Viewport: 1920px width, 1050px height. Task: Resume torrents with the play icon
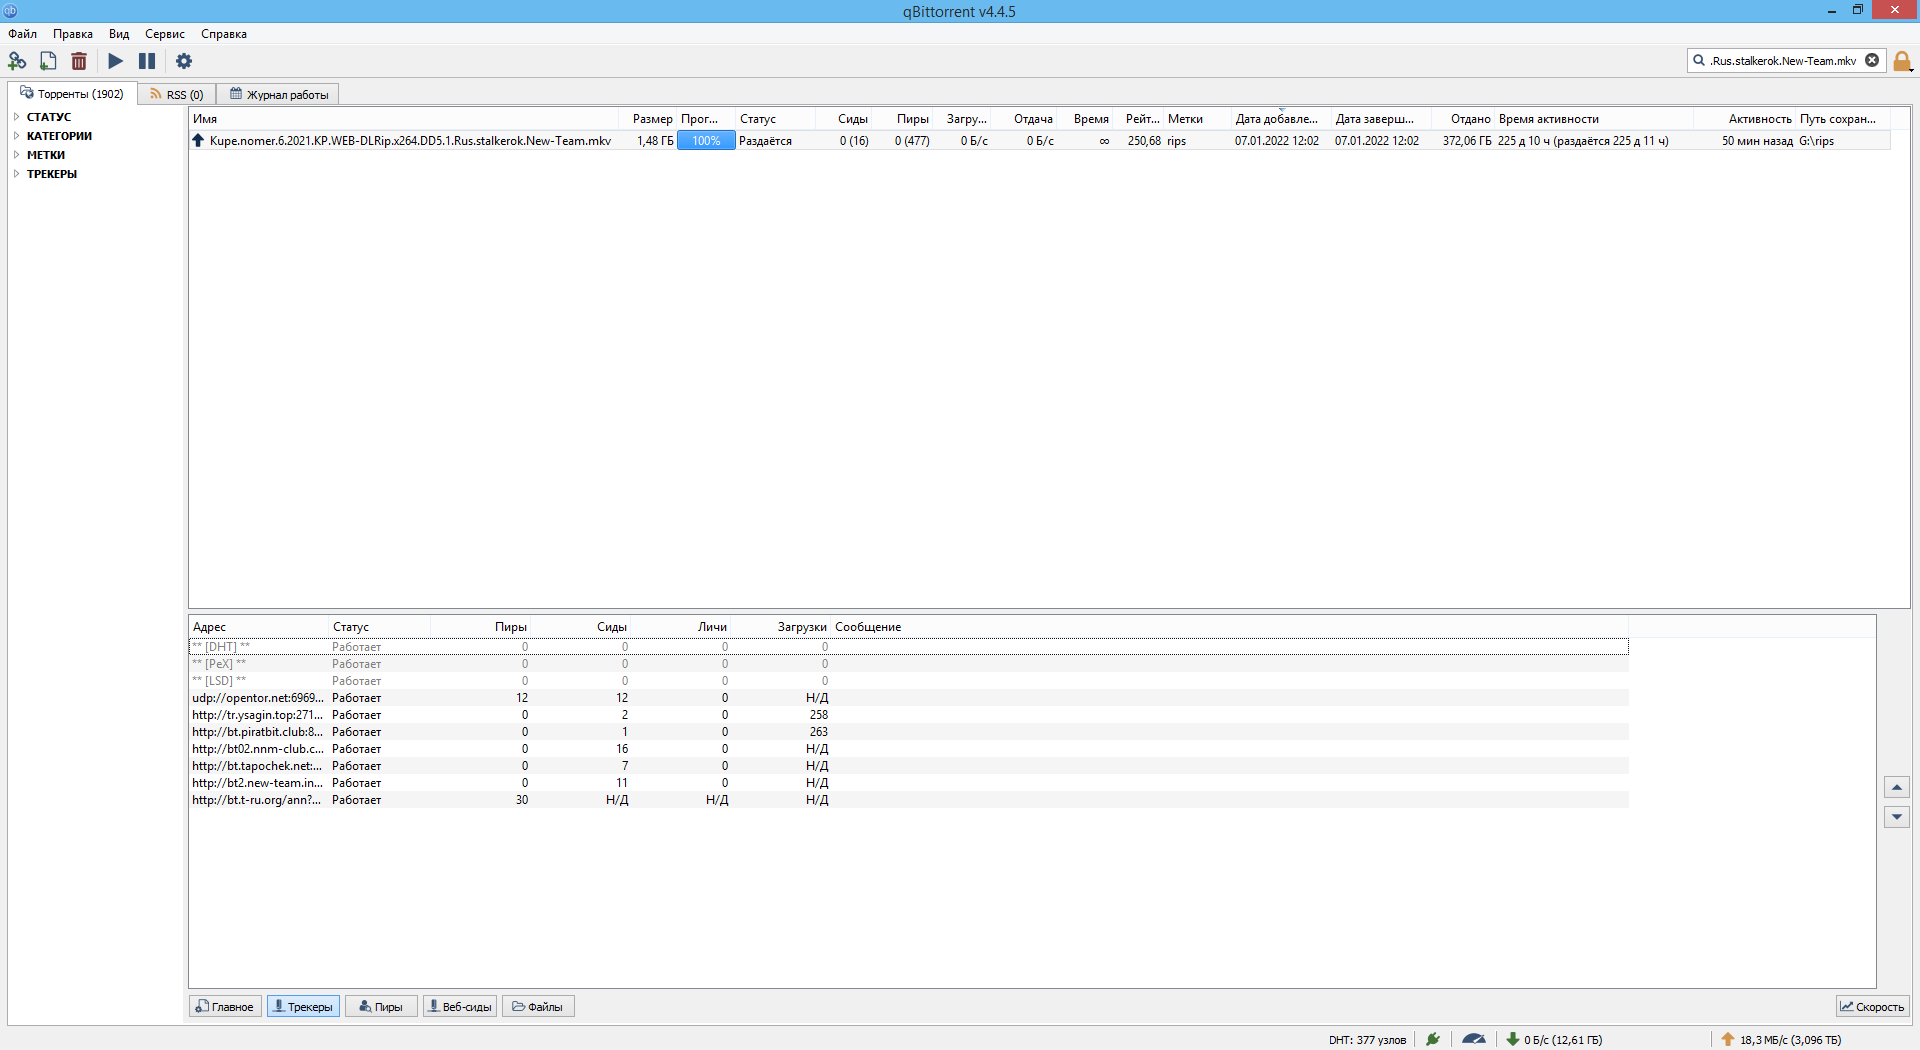click(116, 61)
